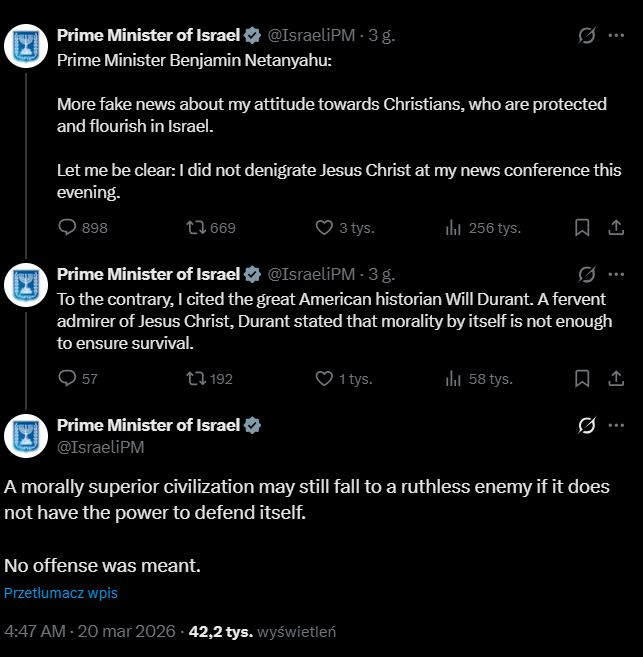Reply to the Will Durant tweet
This screenshot has height=657, width=643.
click(67, 379)
